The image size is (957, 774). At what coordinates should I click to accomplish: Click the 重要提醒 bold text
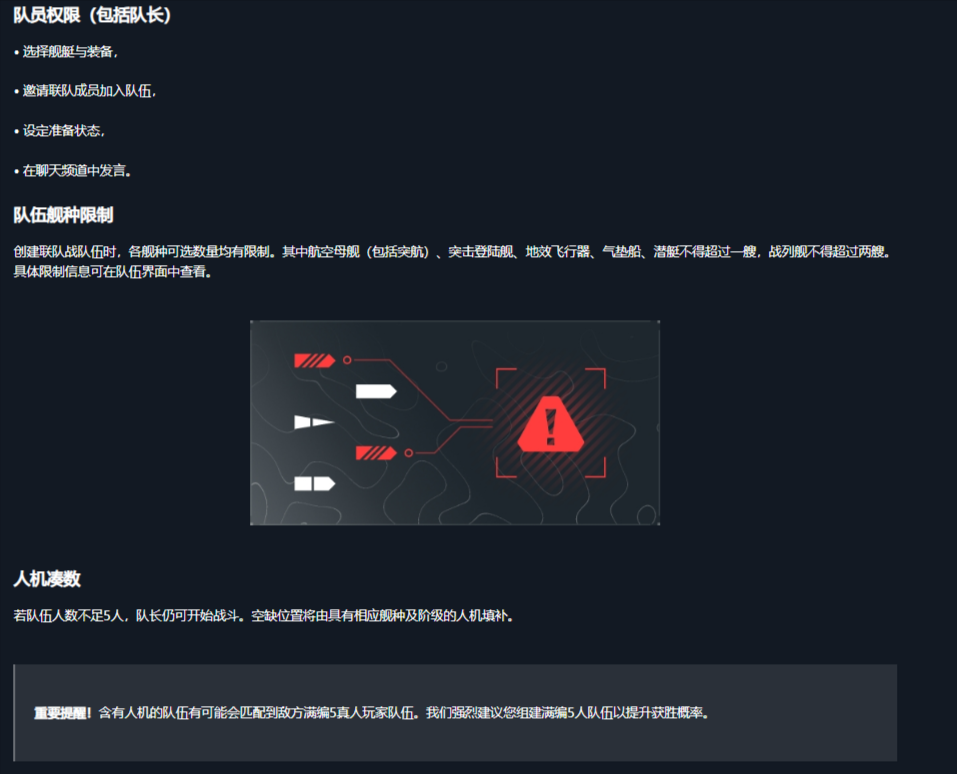click(61, 713)
